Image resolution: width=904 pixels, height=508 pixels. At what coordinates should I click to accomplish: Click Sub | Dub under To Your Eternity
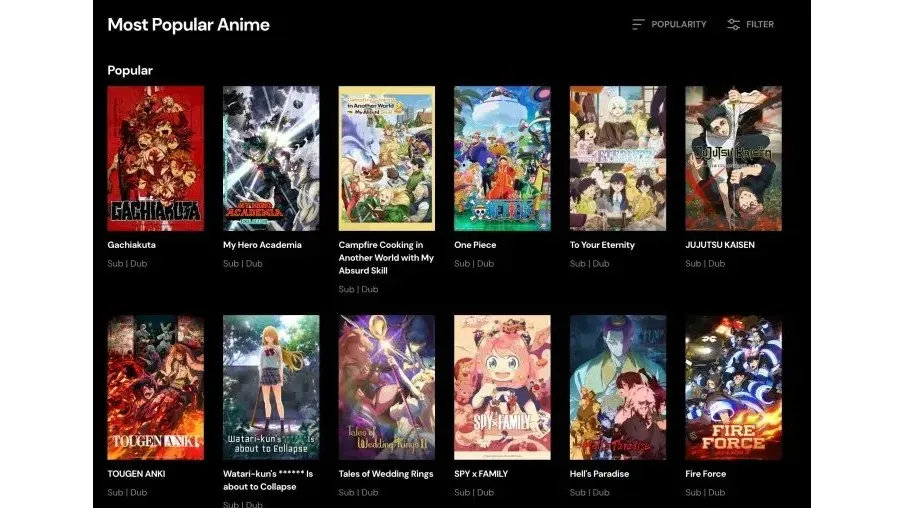[590, 264]
